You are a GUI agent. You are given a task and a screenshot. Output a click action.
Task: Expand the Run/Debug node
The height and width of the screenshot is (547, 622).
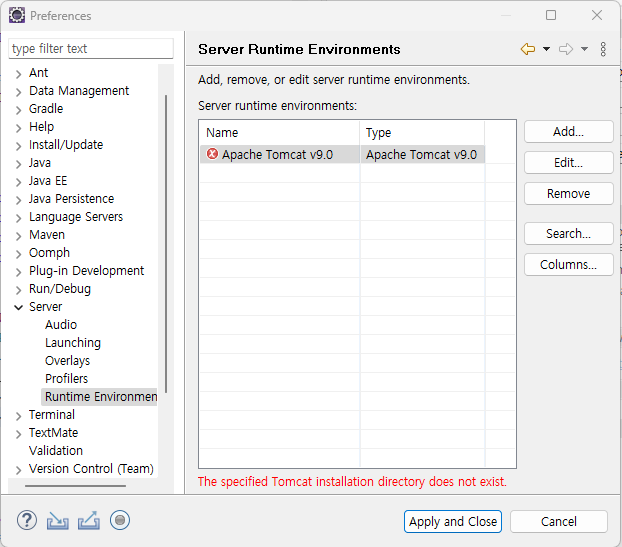point(18,290)
